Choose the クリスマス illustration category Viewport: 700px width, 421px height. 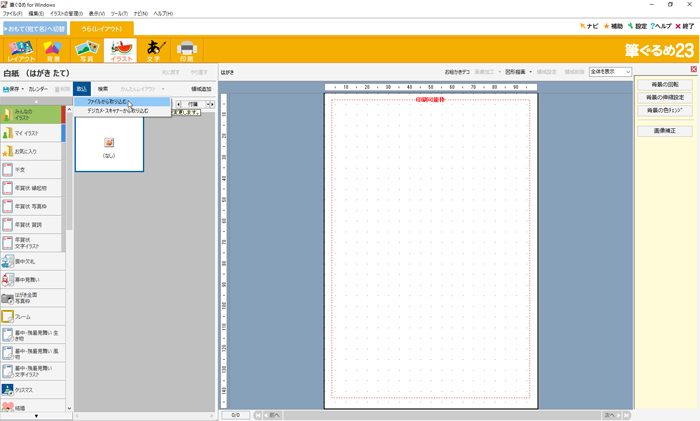click(31, 387)
